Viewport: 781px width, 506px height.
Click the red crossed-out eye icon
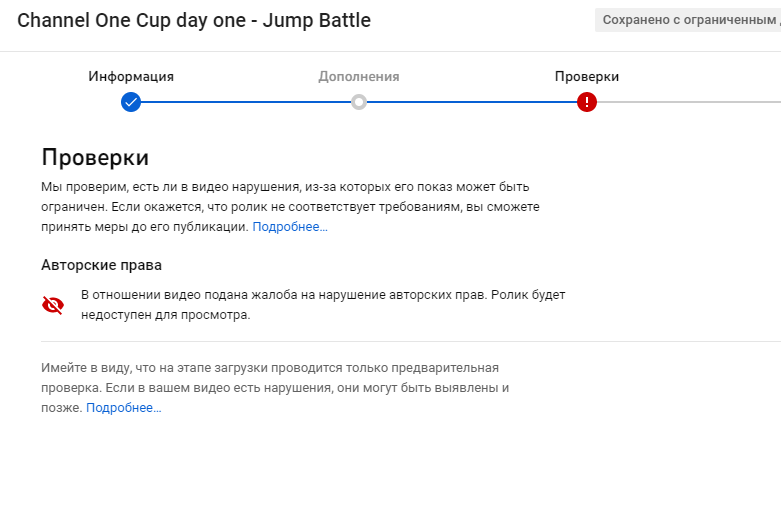(53, 305)
